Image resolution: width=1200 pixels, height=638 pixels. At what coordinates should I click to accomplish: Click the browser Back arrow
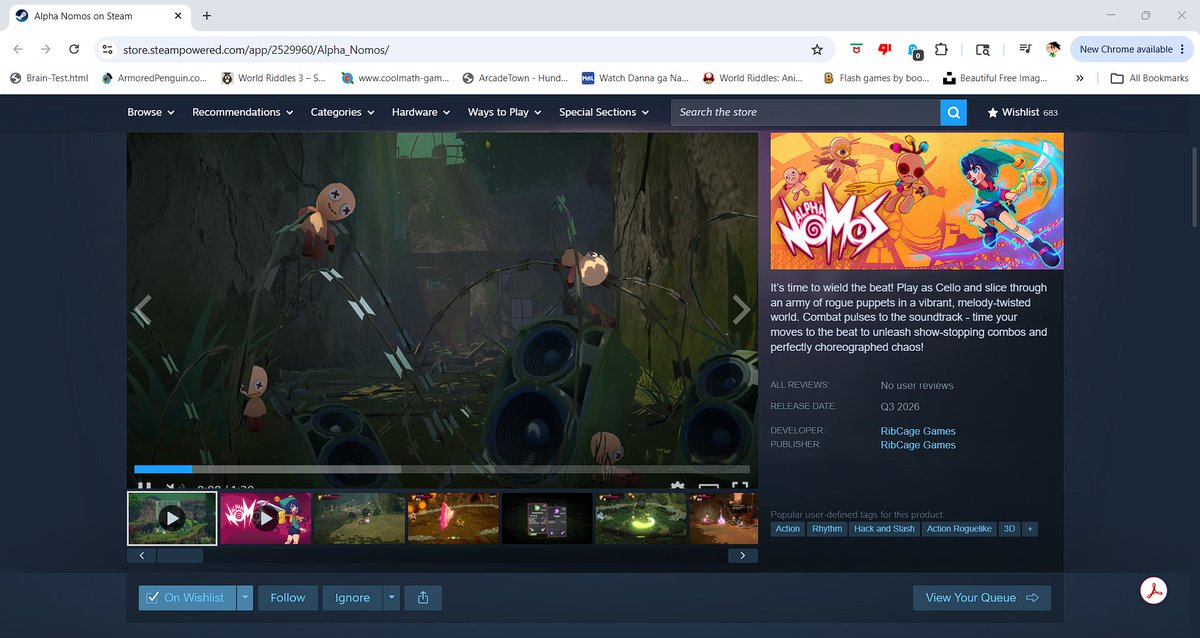18,49
